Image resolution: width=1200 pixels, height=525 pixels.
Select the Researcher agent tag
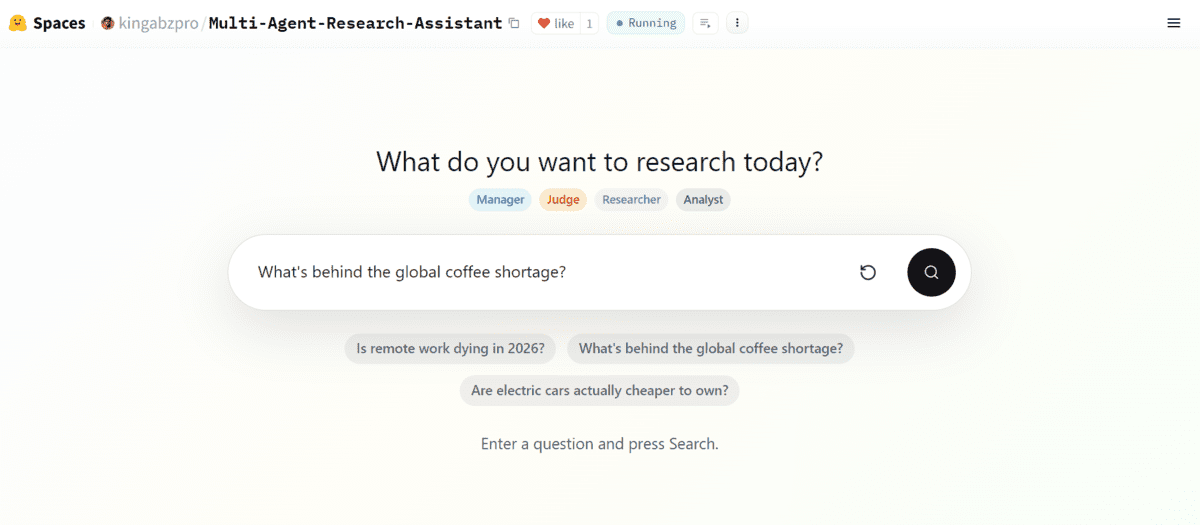click(631, 200)
